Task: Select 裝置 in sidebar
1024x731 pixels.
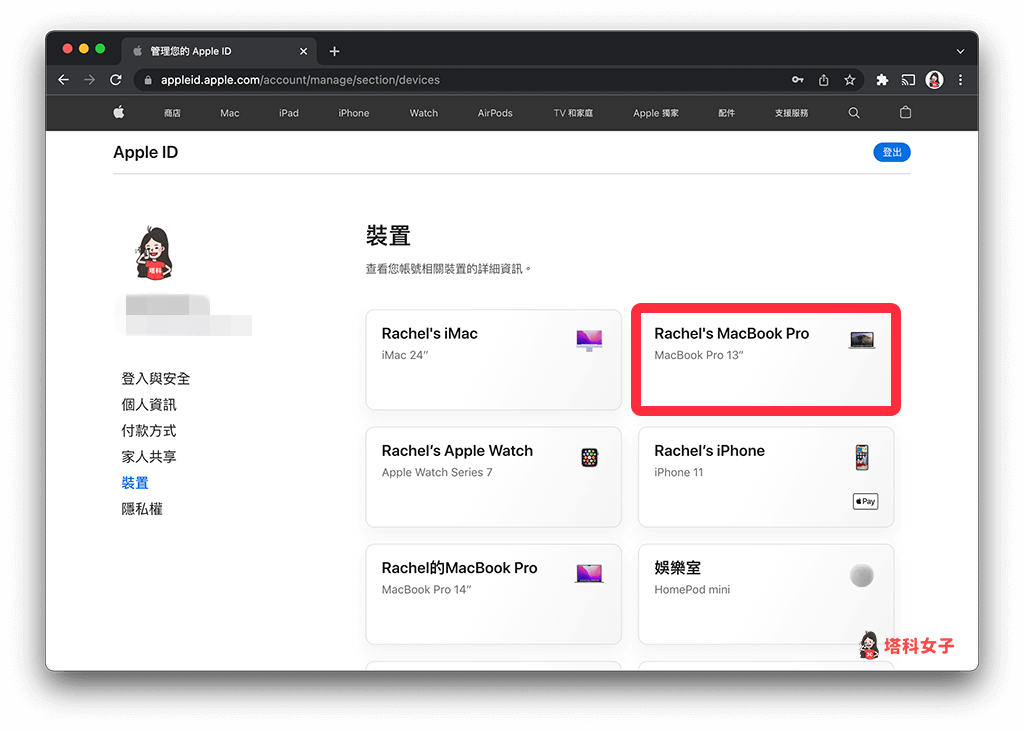Action: (x=135, y=483)
